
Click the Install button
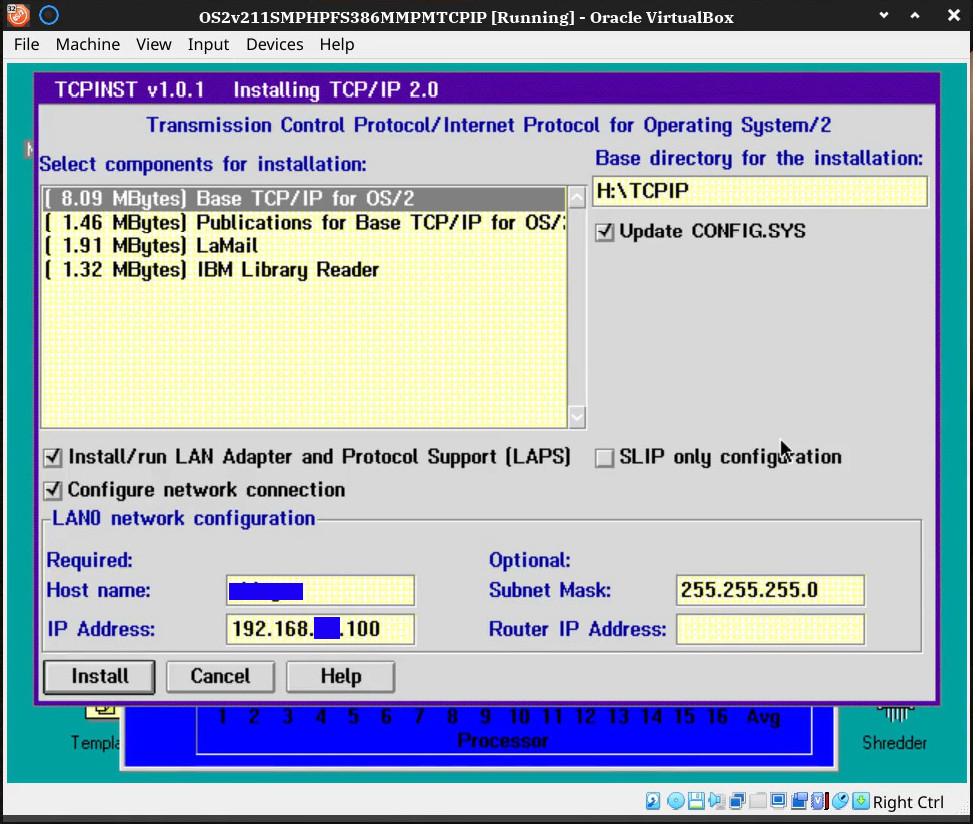[x=99, y=676]
